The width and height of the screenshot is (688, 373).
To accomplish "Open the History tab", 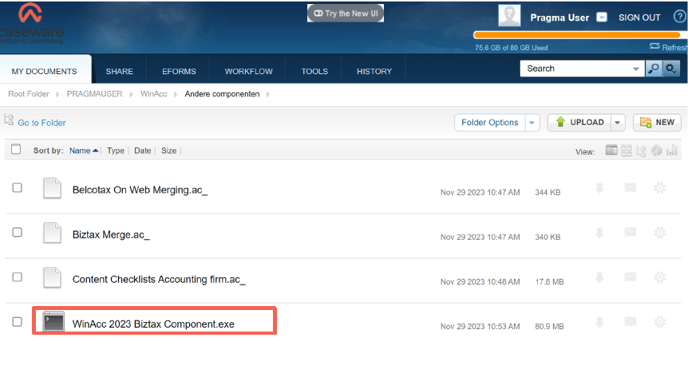I will click(374, 71).
